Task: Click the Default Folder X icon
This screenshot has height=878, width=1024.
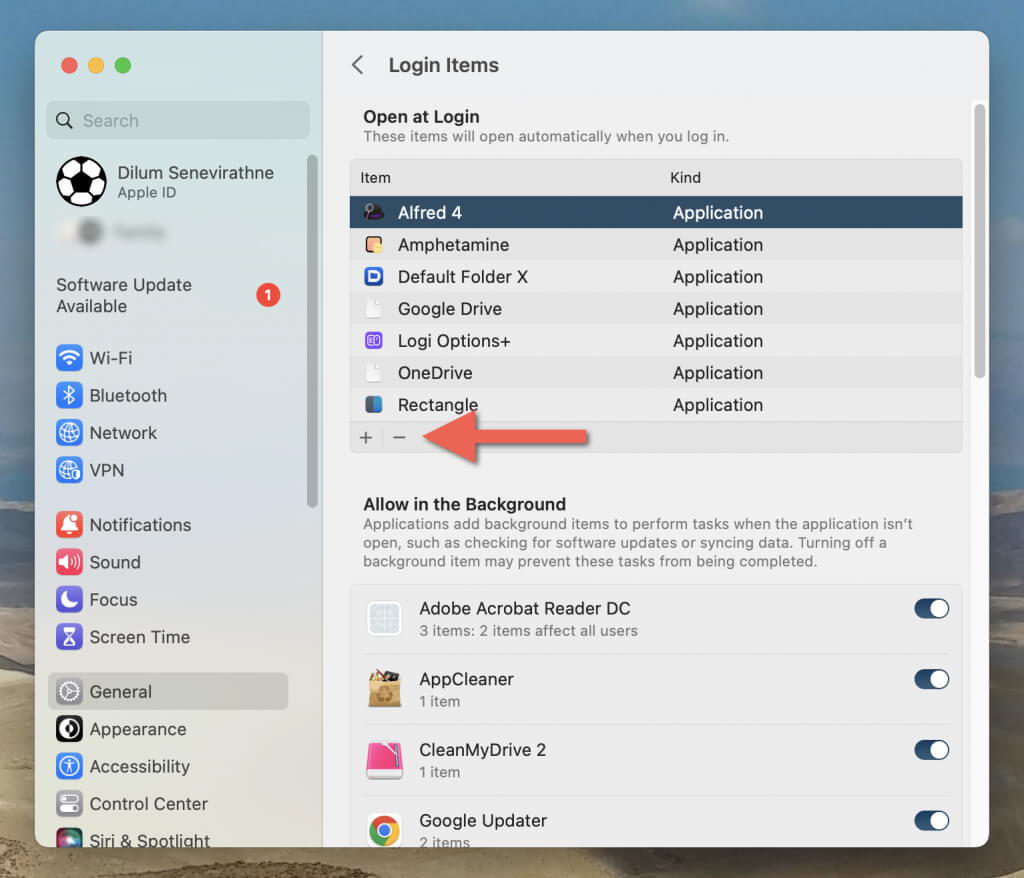Action: [x=374, y=276]
